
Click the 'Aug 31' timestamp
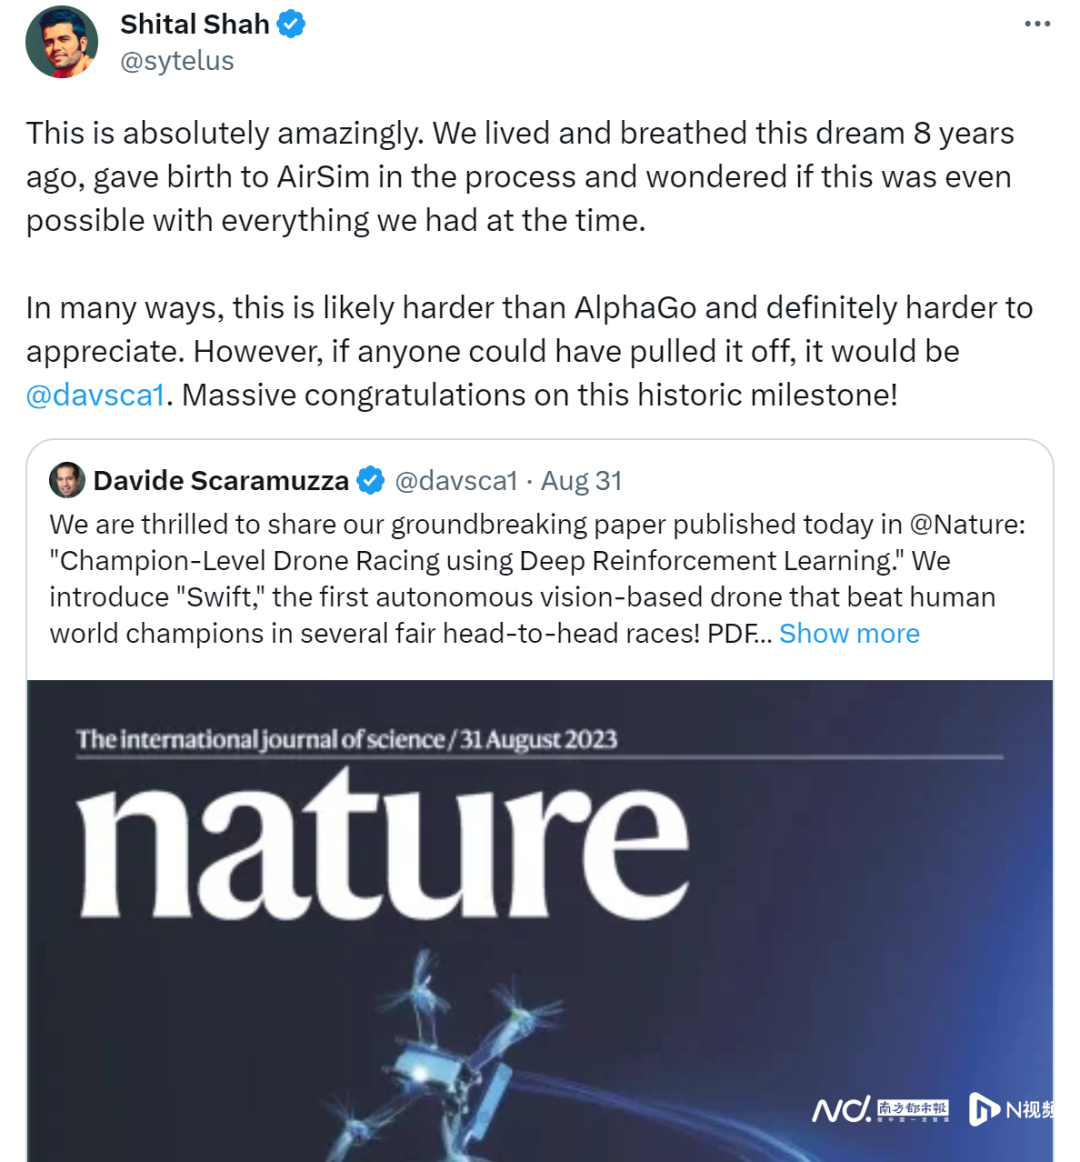pyautogui.click(x=582, y=481)
